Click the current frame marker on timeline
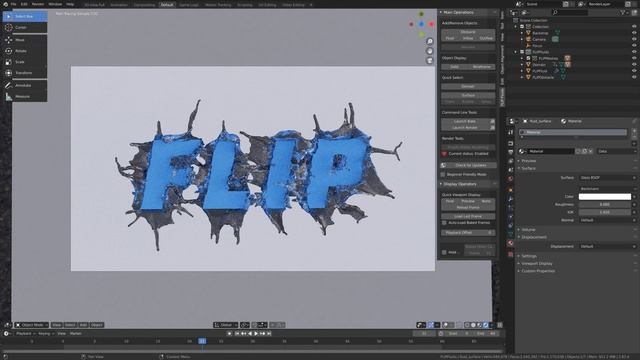 click(x=202, y=341)
